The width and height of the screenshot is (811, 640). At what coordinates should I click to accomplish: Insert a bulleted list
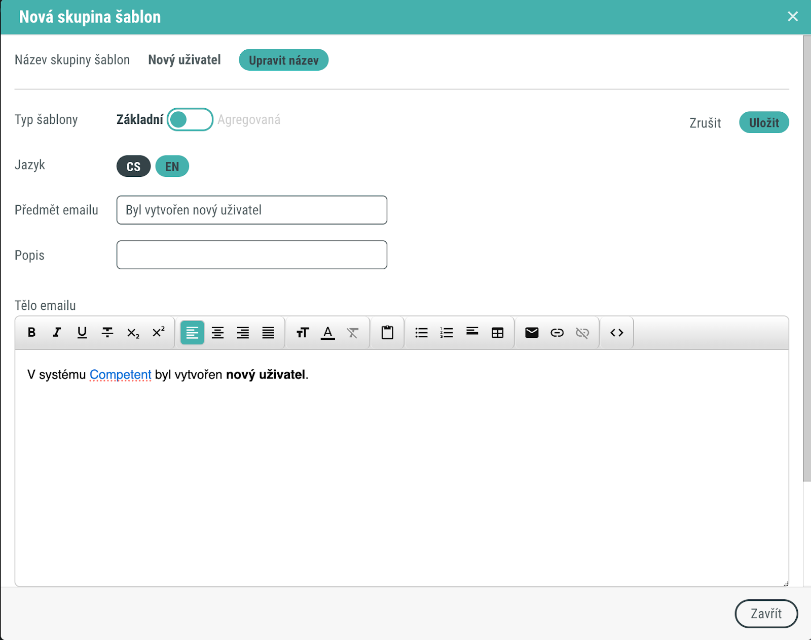point(421,333)
